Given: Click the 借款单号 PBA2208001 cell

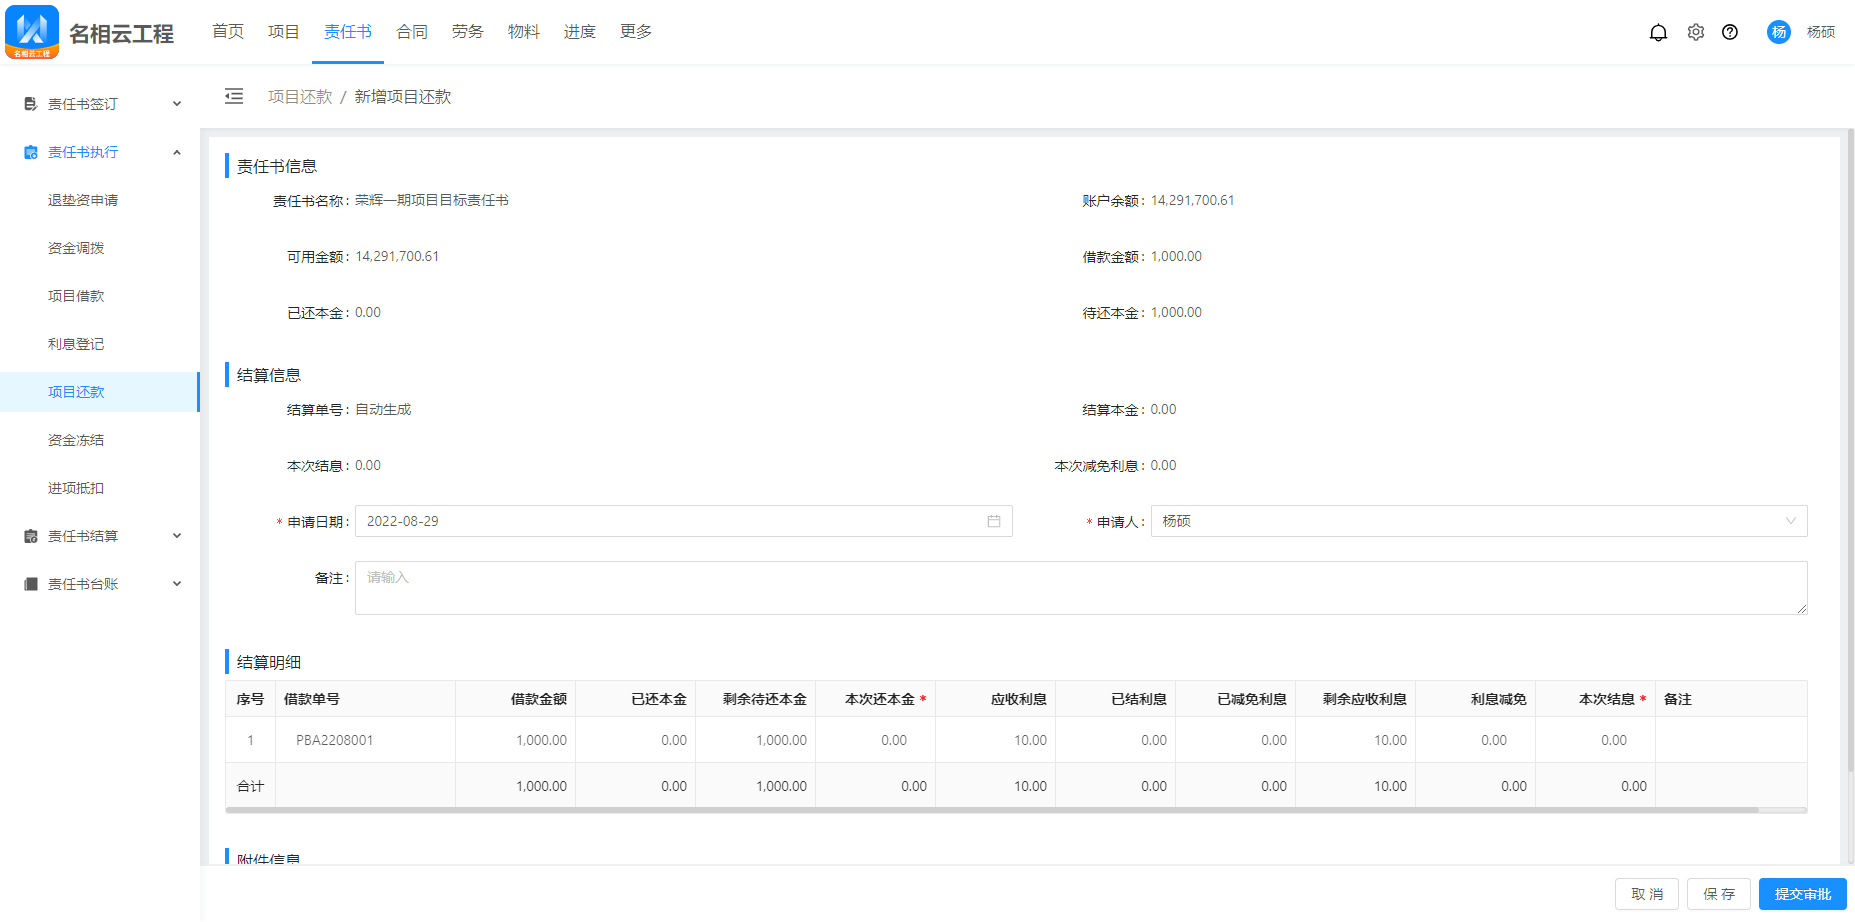Looking at the screenshot, I should [x=365, y=740].
